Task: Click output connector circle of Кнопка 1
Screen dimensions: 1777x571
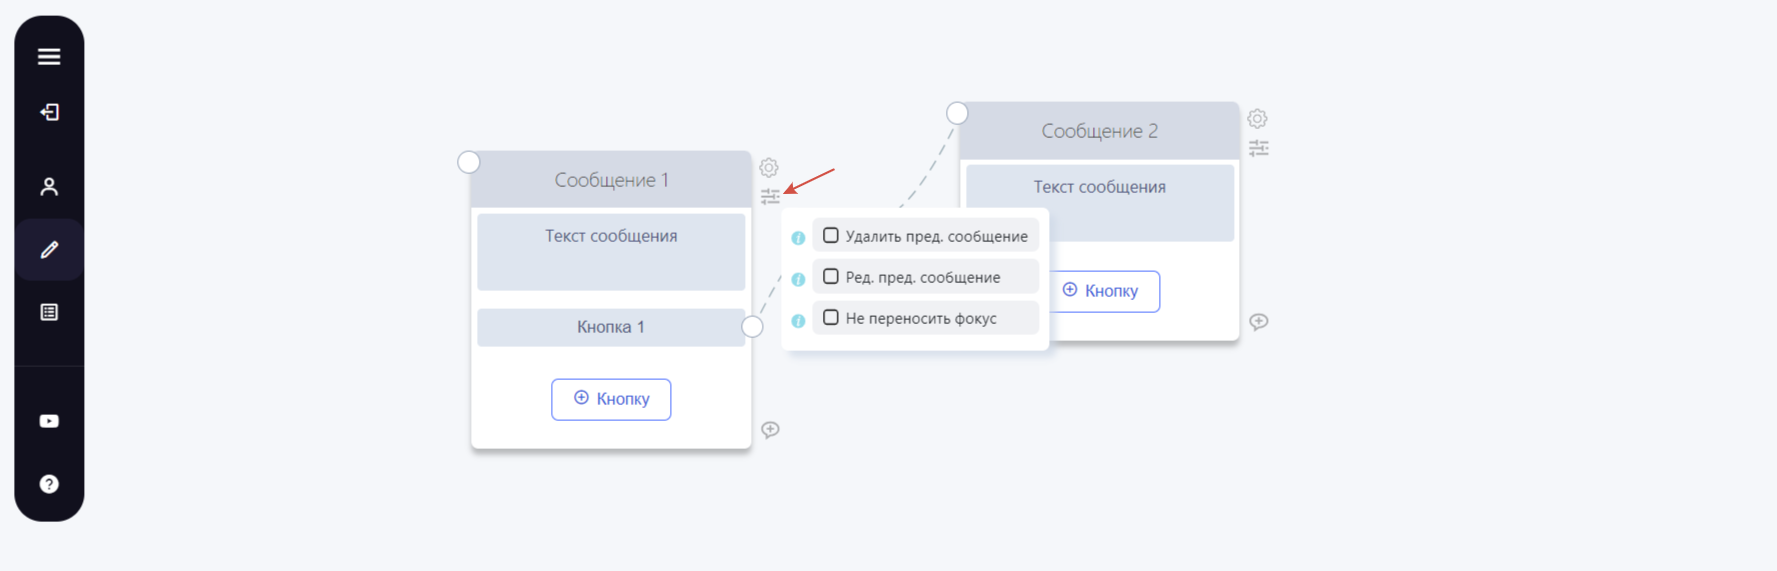Action: (x=753, y=327)
